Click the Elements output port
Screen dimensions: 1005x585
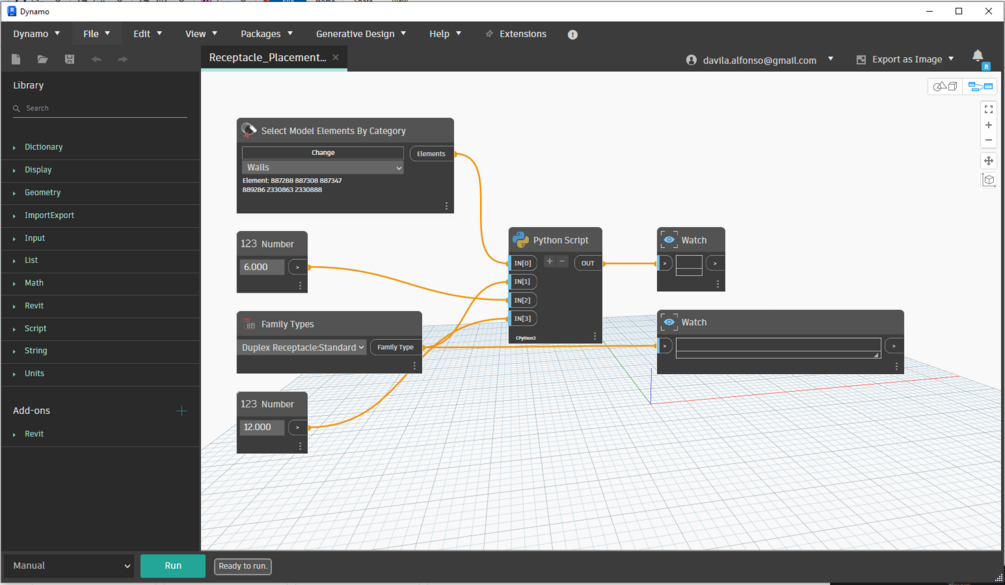pyautogui.click(x=431, y=154)
